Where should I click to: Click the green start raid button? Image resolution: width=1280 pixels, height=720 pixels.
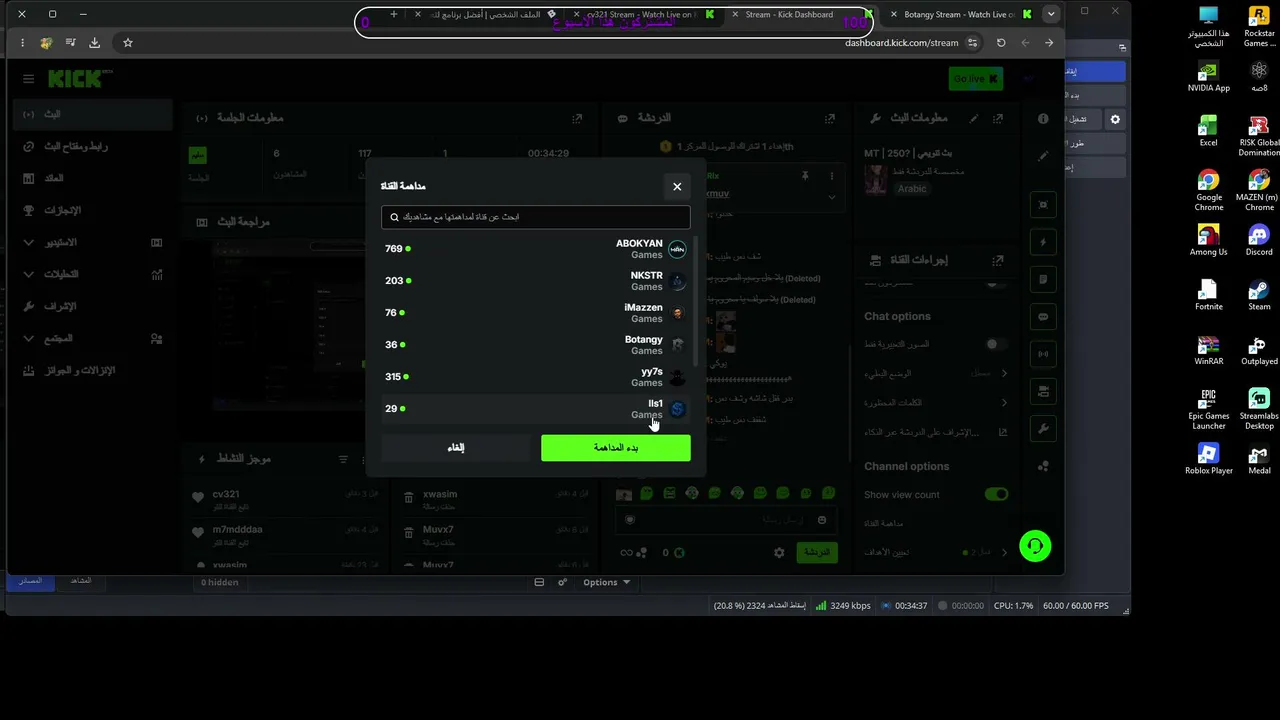tap(616, 447)
